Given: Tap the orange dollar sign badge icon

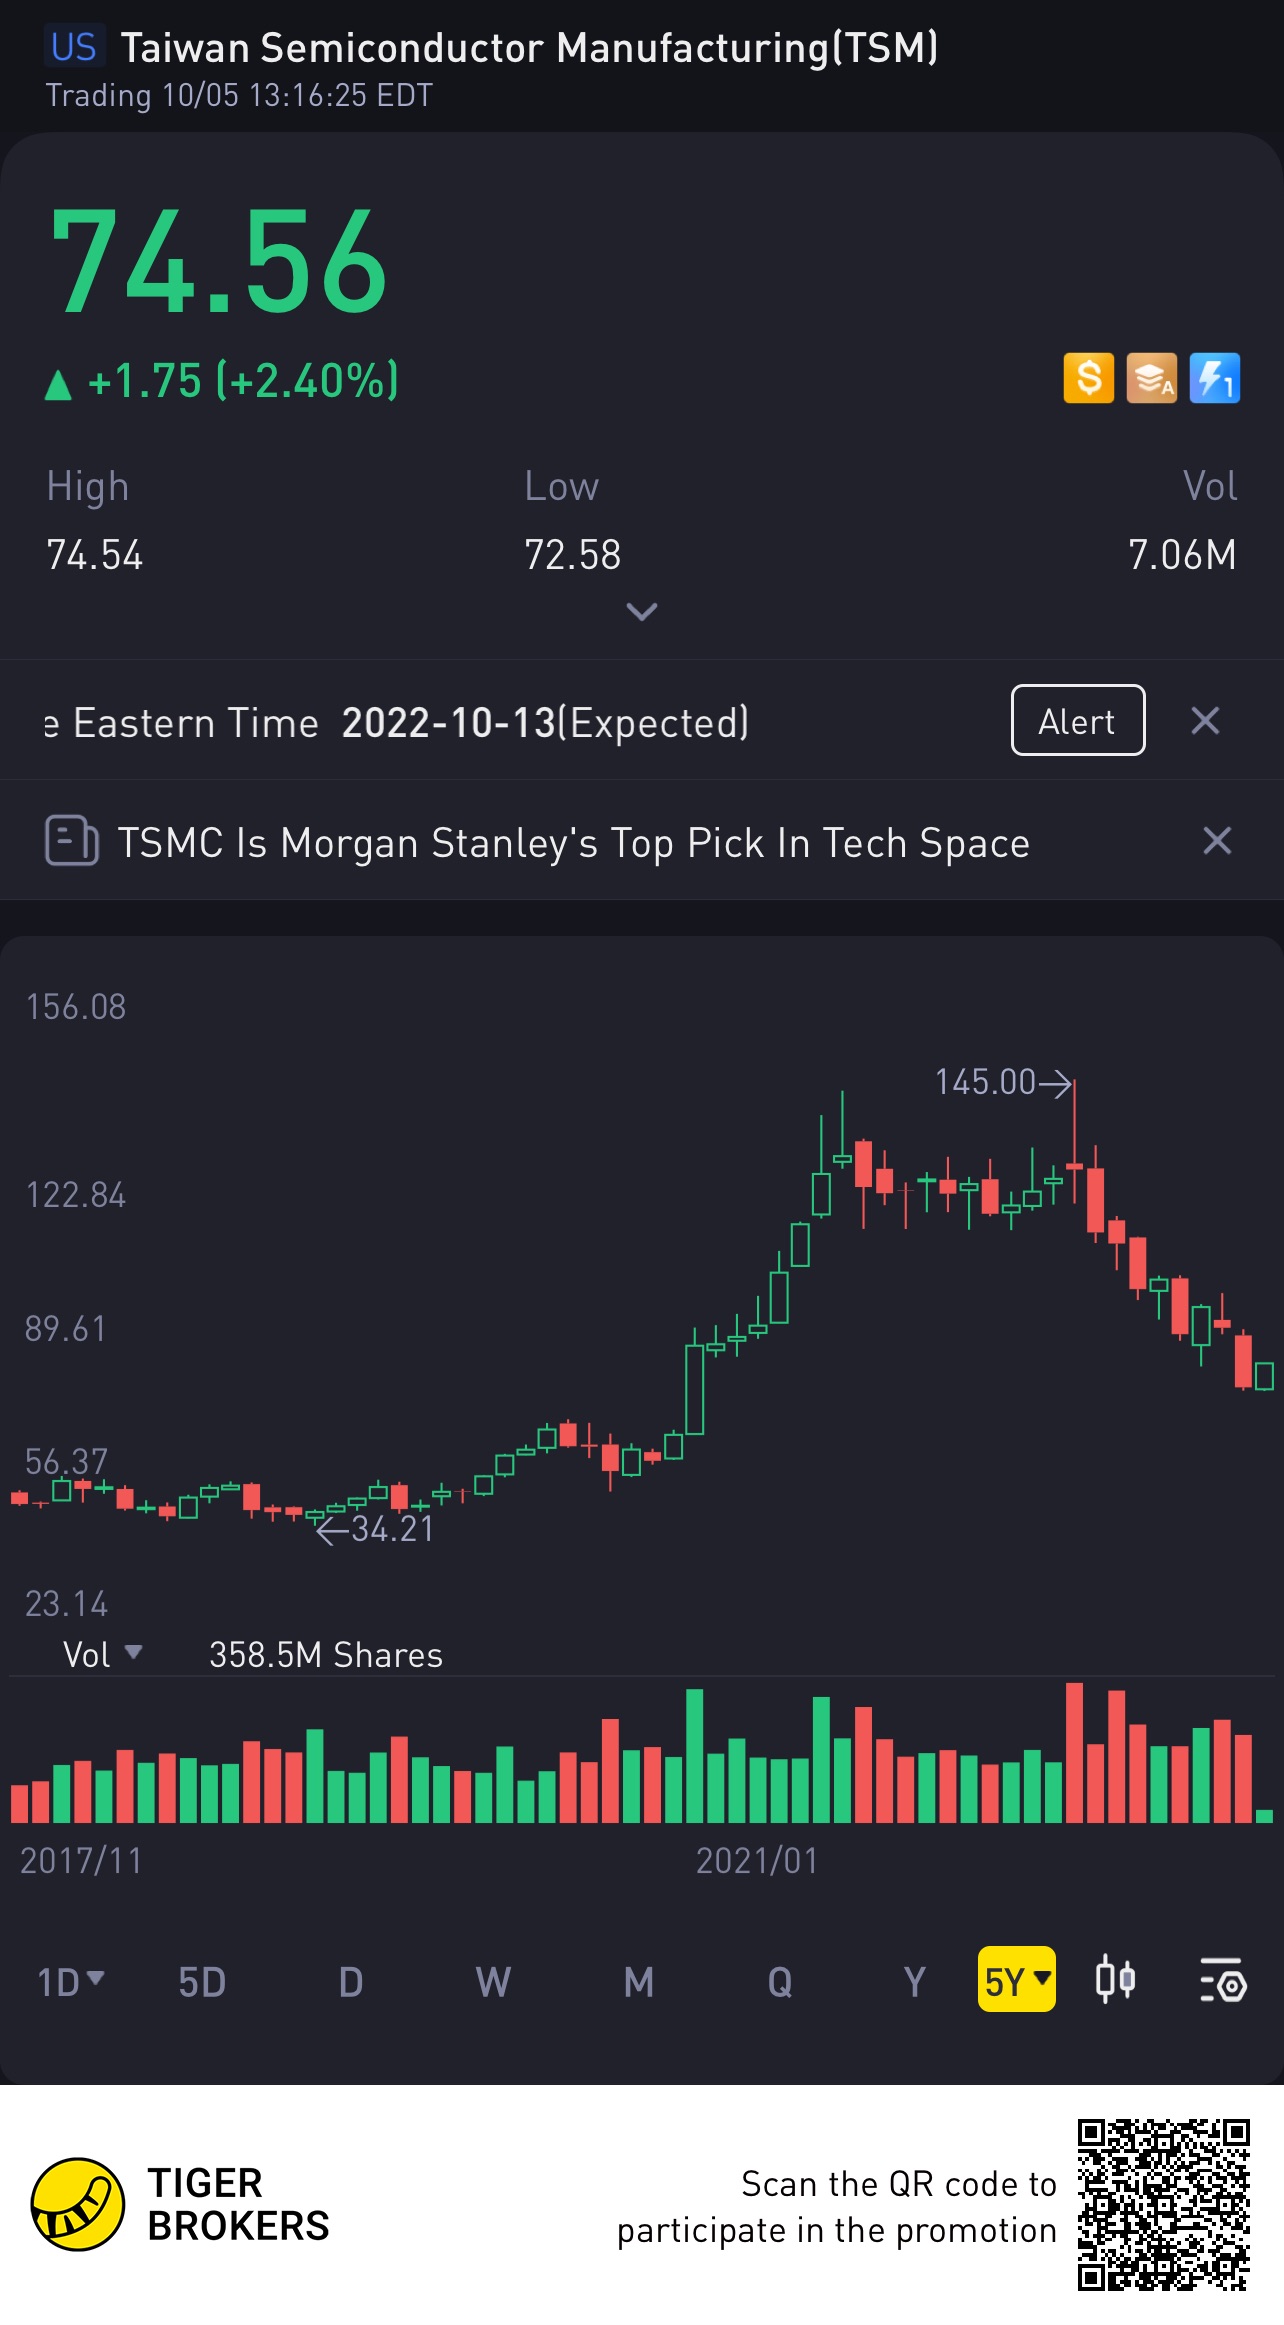Looking at the screenshot, I should (x=1088, y=379).
